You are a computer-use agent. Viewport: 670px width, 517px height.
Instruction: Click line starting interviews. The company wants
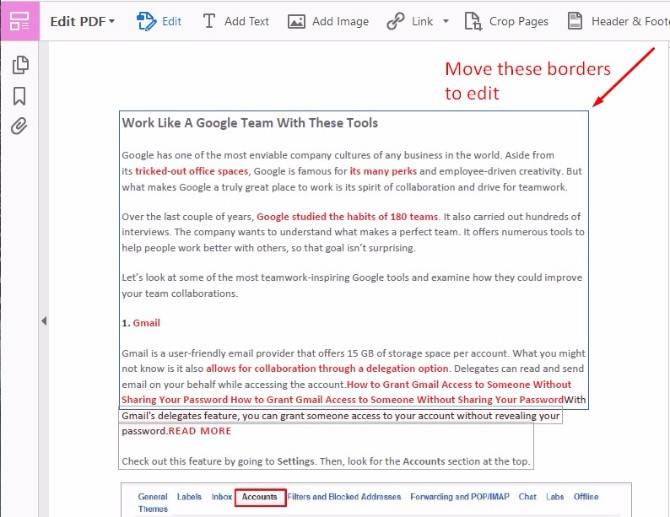(x=353, y=232)
